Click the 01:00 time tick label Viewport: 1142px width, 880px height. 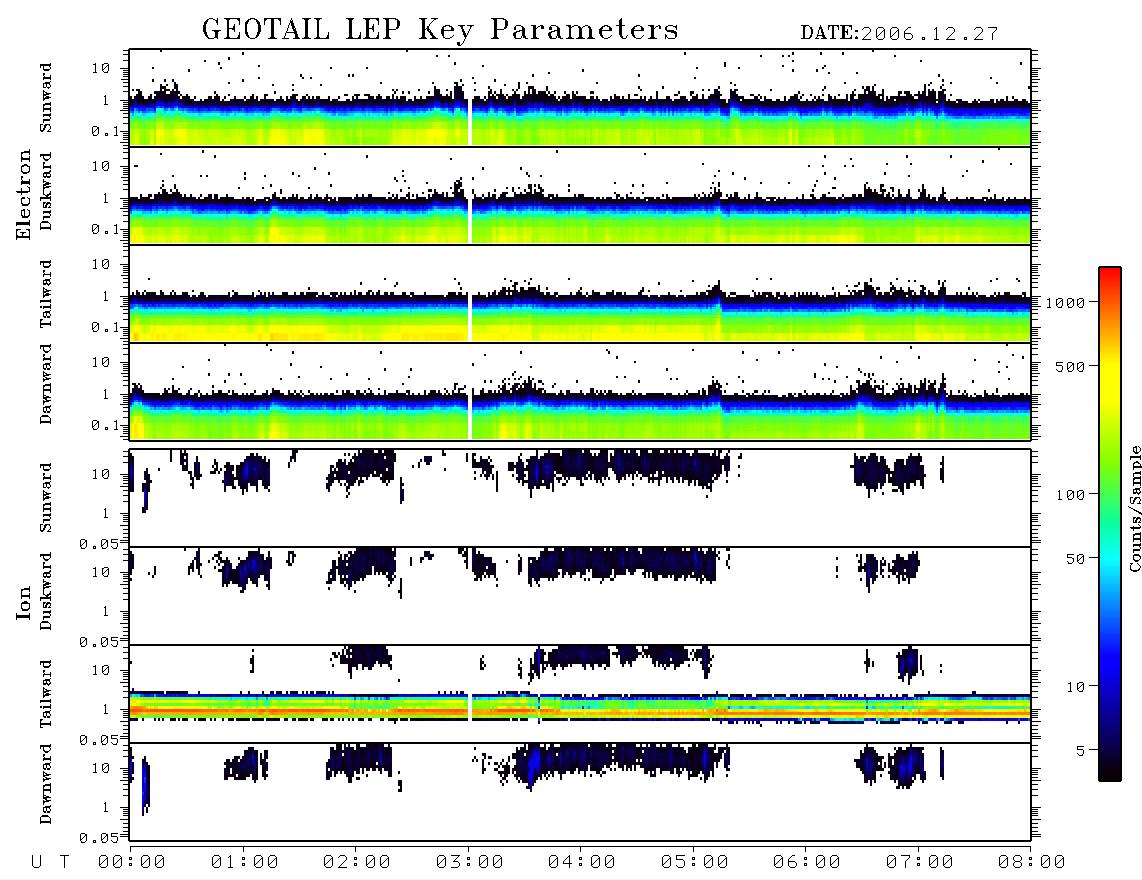click(x=245, y=863)
